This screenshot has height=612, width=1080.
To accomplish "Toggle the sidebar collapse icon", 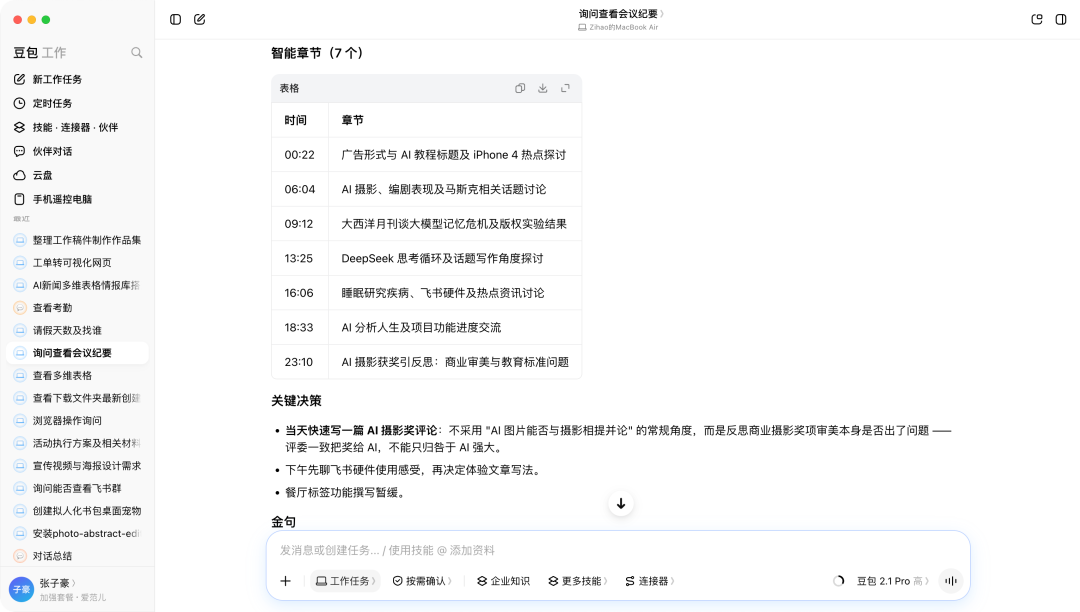I will 176,19.
